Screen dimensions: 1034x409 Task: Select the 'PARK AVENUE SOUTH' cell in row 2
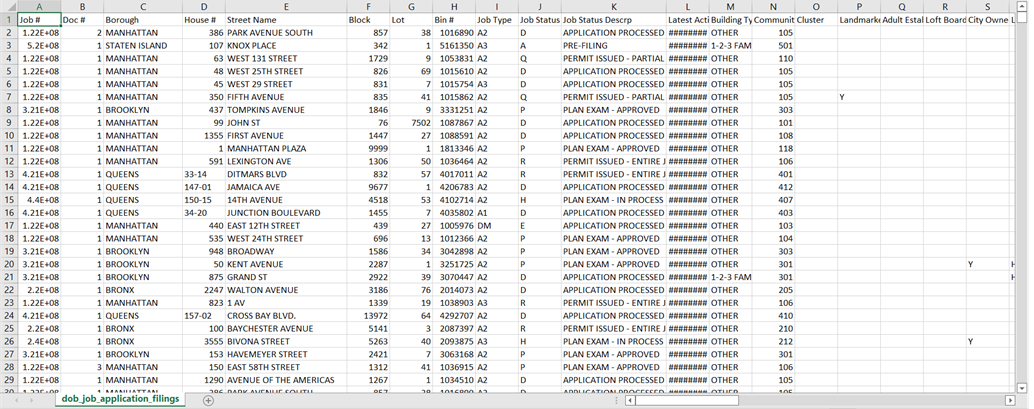tap(286, 33)
